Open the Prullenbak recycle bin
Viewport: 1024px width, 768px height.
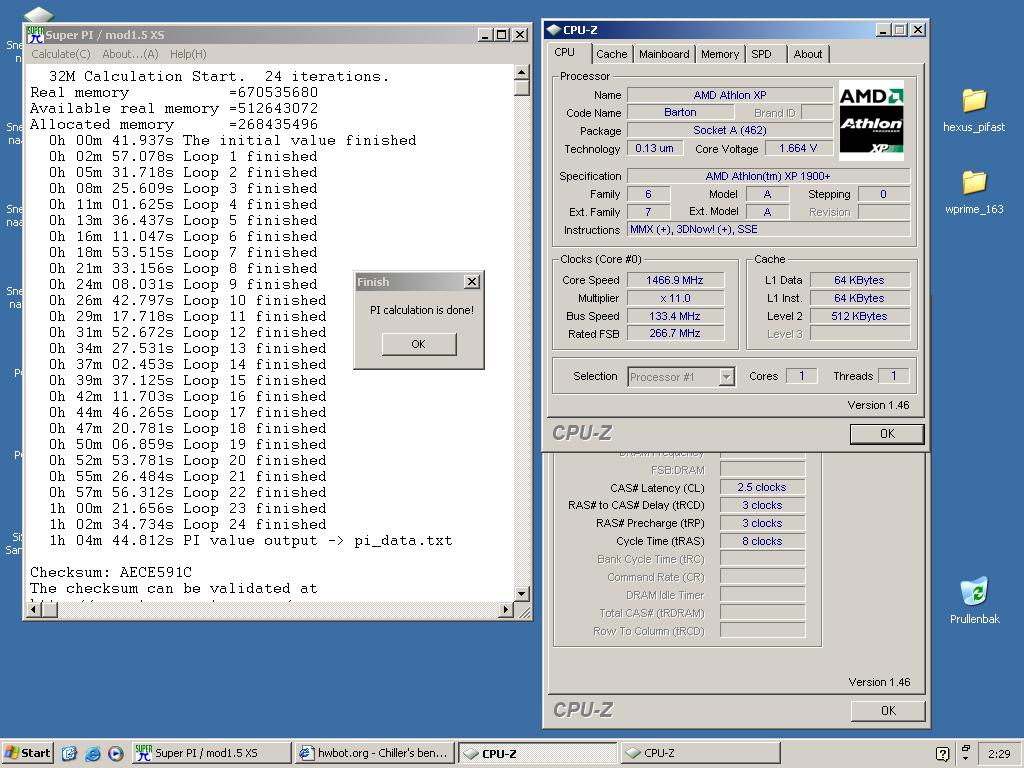click(974, 601)
